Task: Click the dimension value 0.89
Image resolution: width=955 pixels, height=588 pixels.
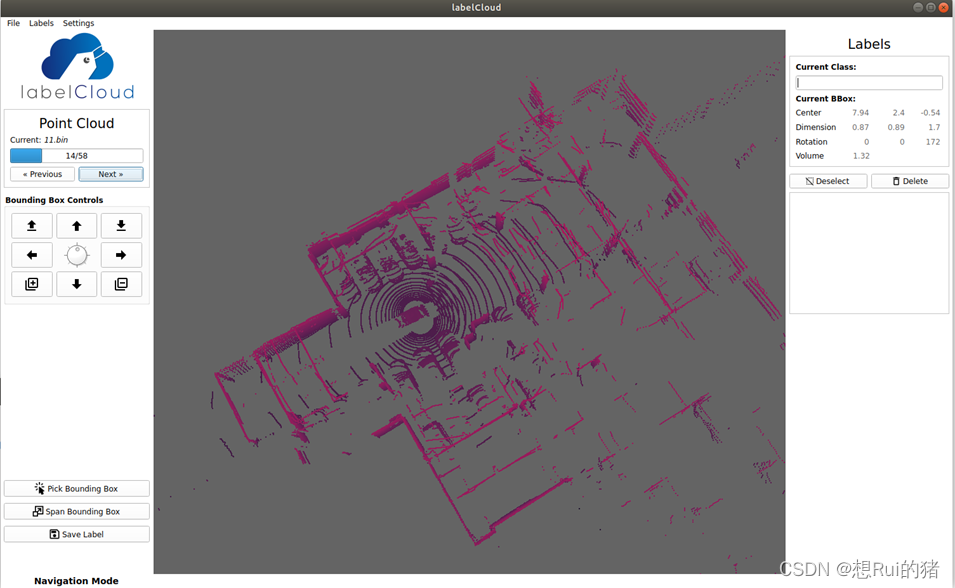Action: click(896, 127)
